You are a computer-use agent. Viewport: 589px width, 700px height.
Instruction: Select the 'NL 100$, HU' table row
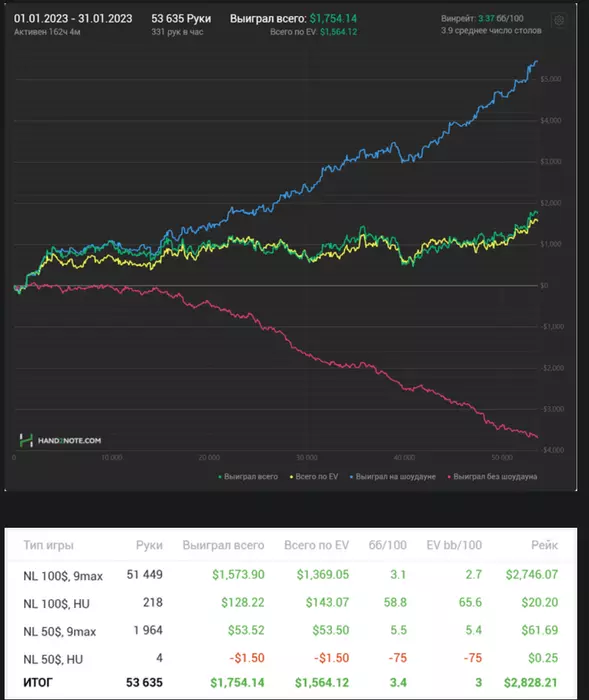click(291, 603)
